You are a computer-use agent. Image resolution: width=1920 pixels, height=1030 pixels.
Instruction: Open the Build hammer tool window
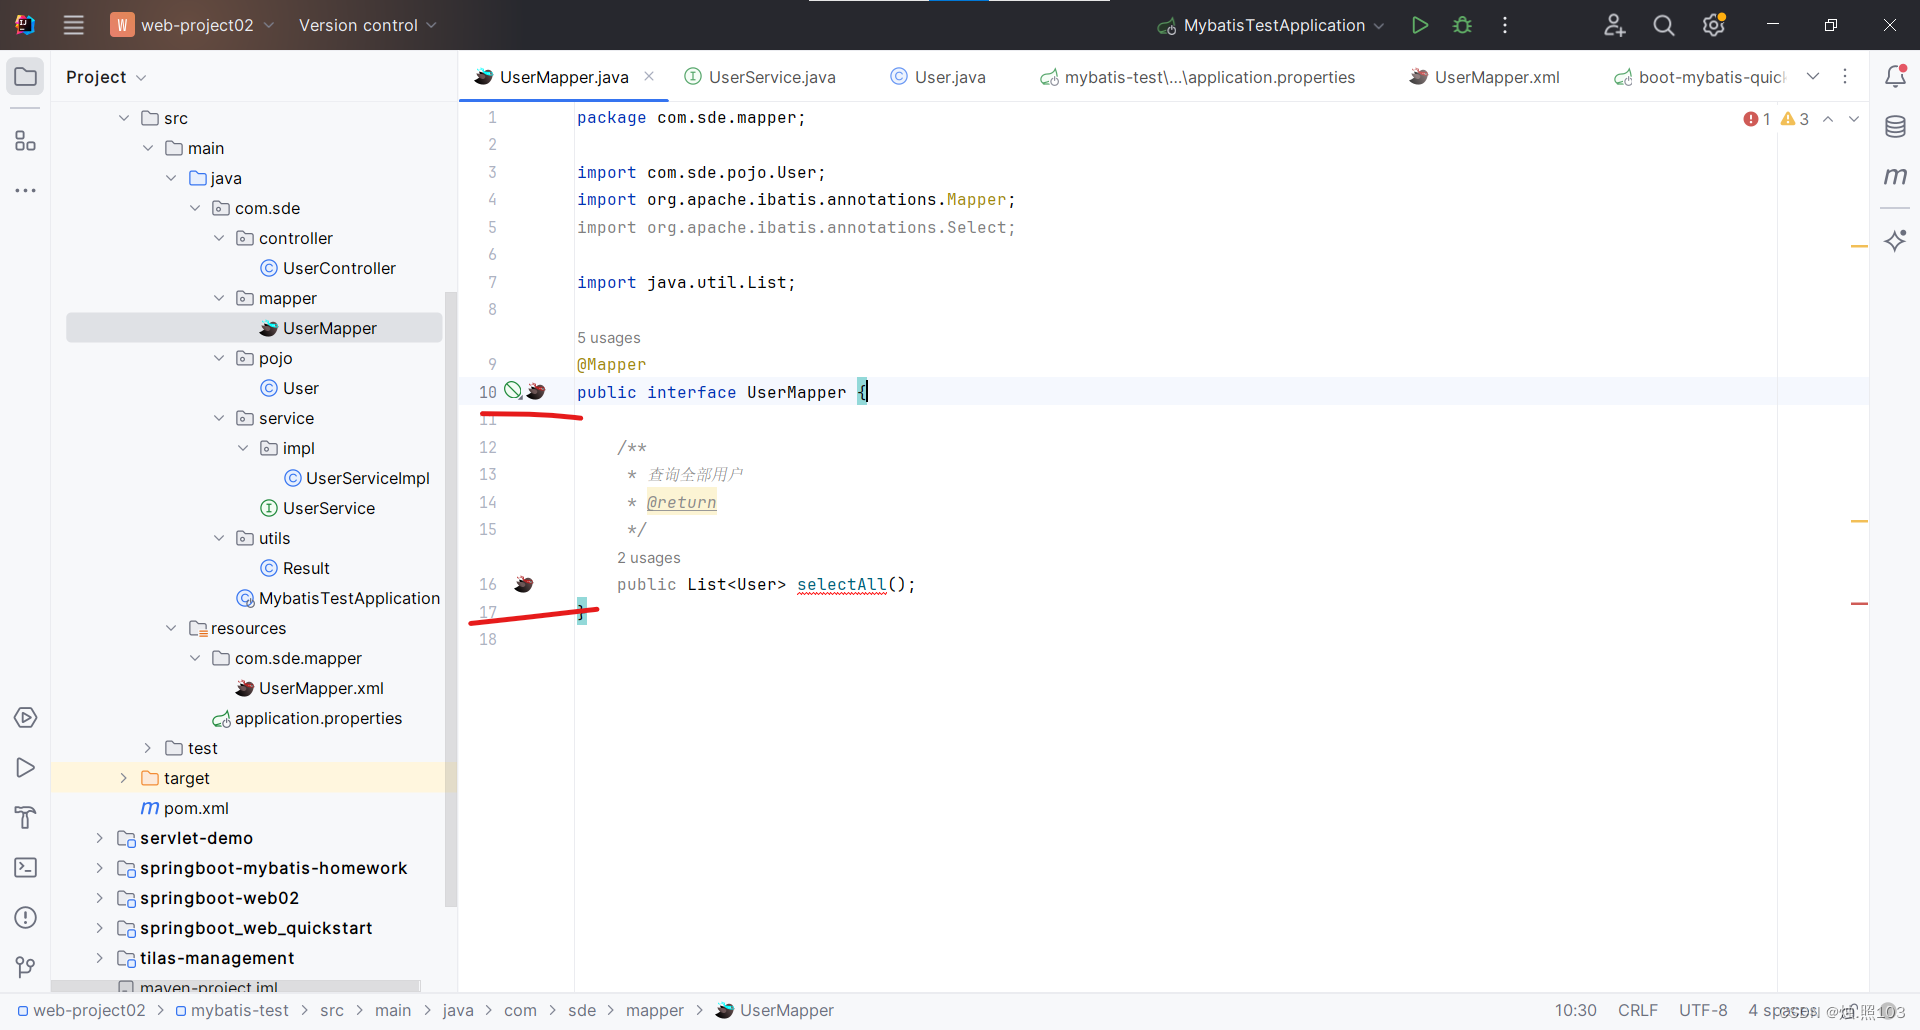[25, 818]
